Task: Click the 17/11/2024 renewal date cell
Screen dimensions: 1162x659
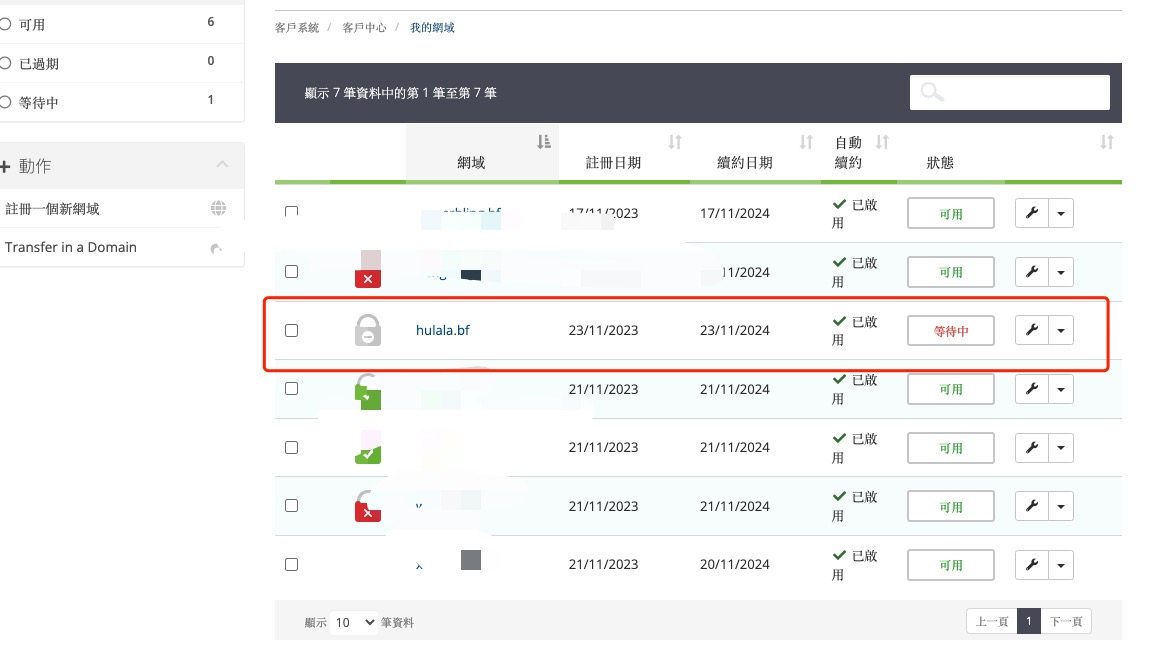Action: (x=734, y=213)
